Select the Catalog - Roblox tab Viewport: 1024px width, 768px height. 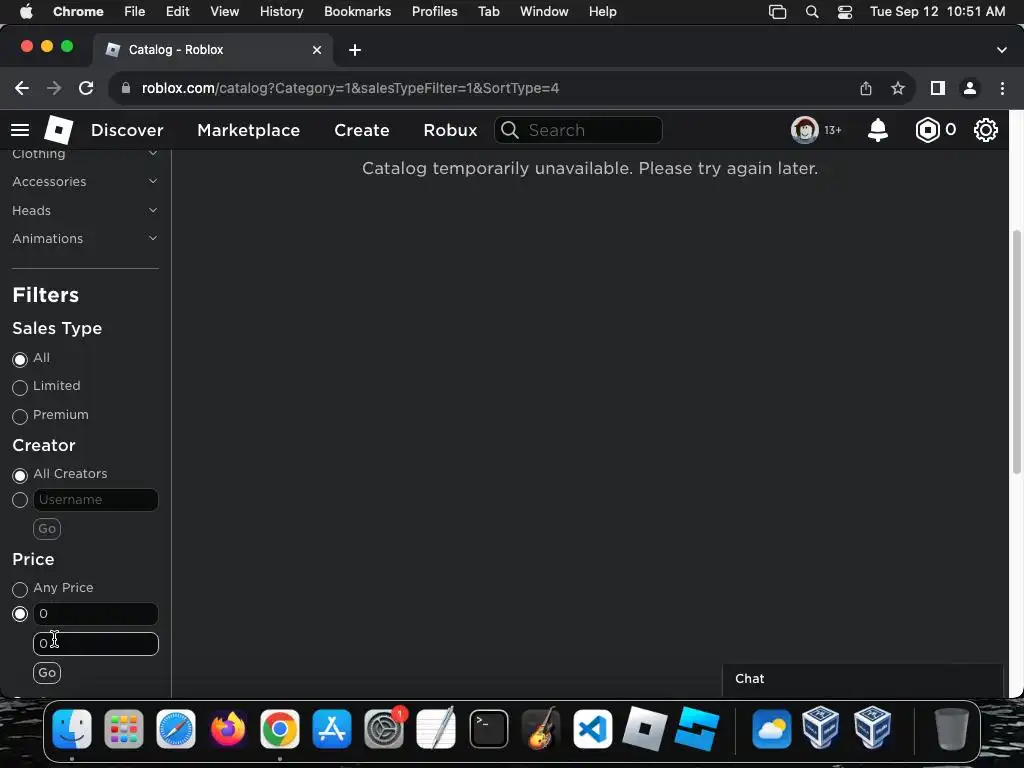212,50
